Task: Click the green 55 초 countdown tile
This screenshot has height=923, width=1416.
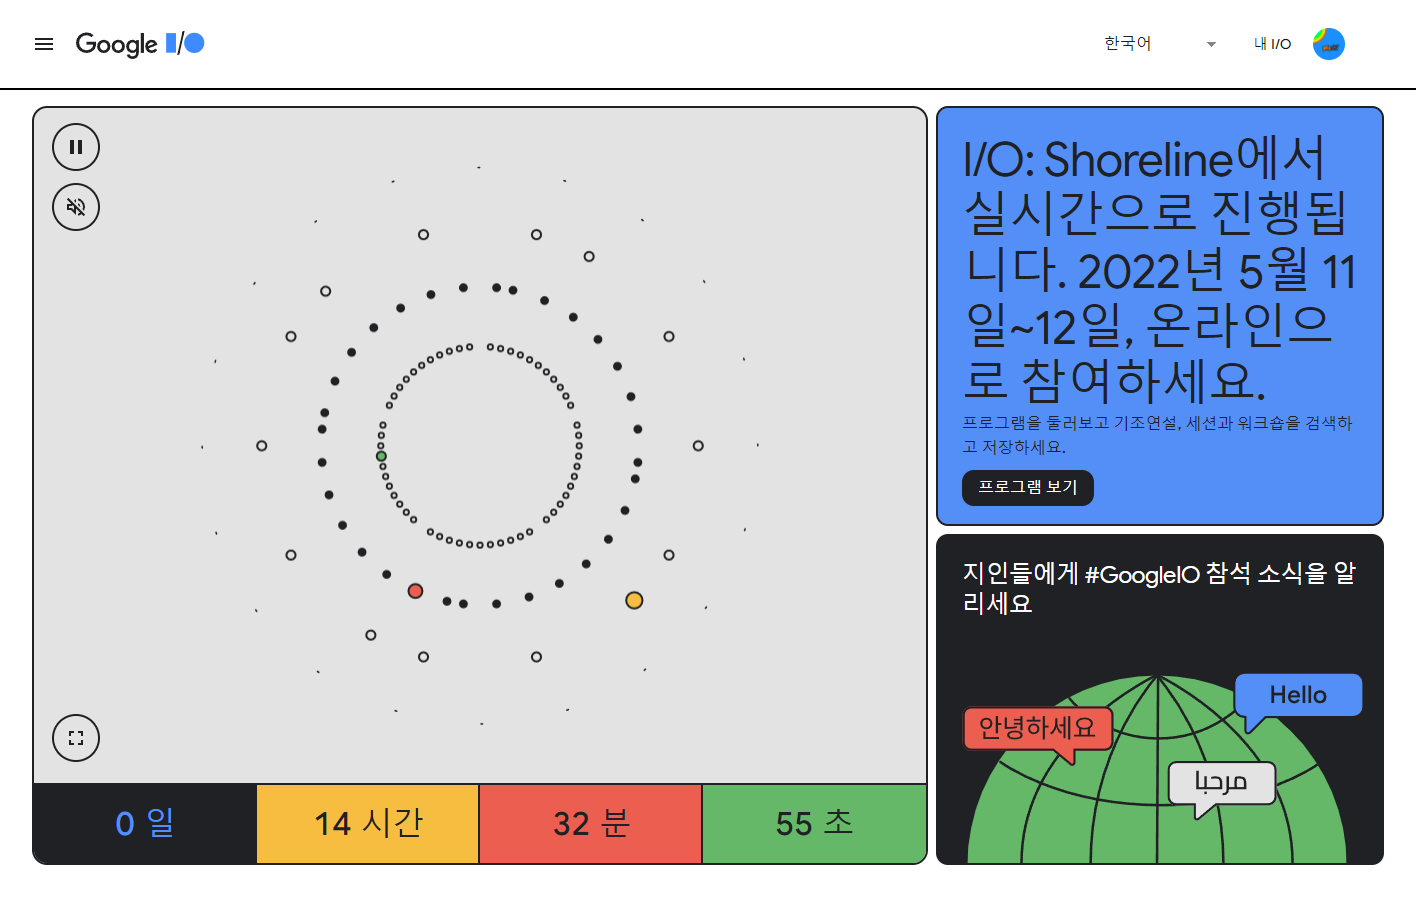Action: tap(814, 824)
